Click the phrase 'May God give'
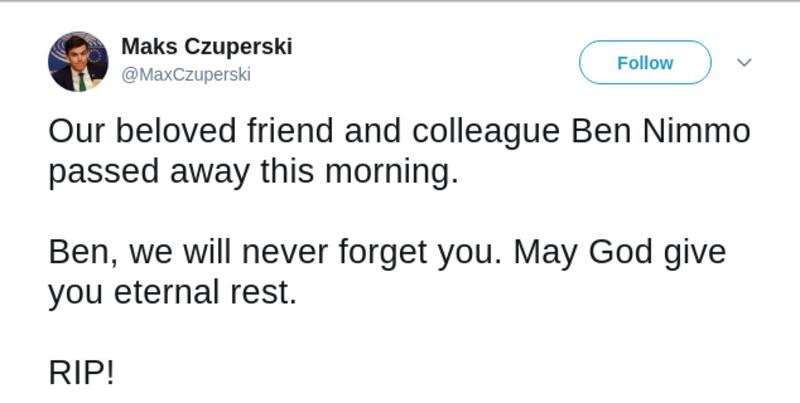This screenshot has width=800, height=403. [620, 252]
